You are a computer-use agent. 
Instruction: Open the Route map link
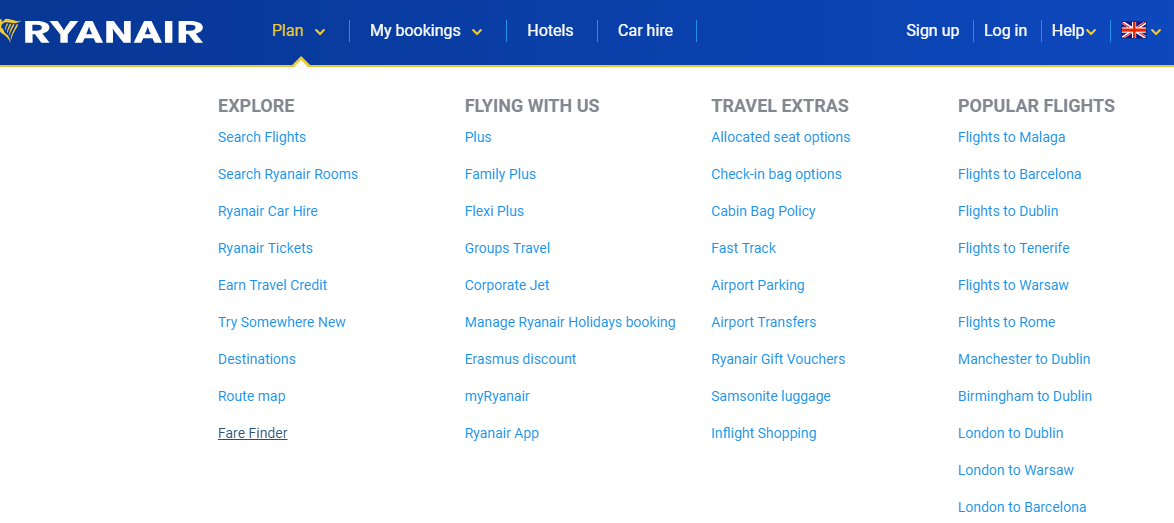pos(252,396)
